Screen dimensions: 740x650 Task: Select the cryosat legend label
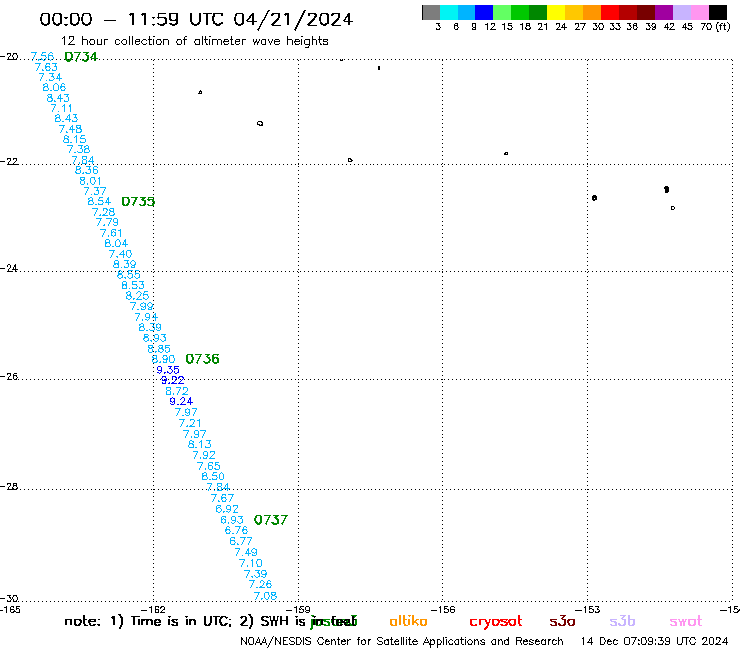[x=496, y=621]
